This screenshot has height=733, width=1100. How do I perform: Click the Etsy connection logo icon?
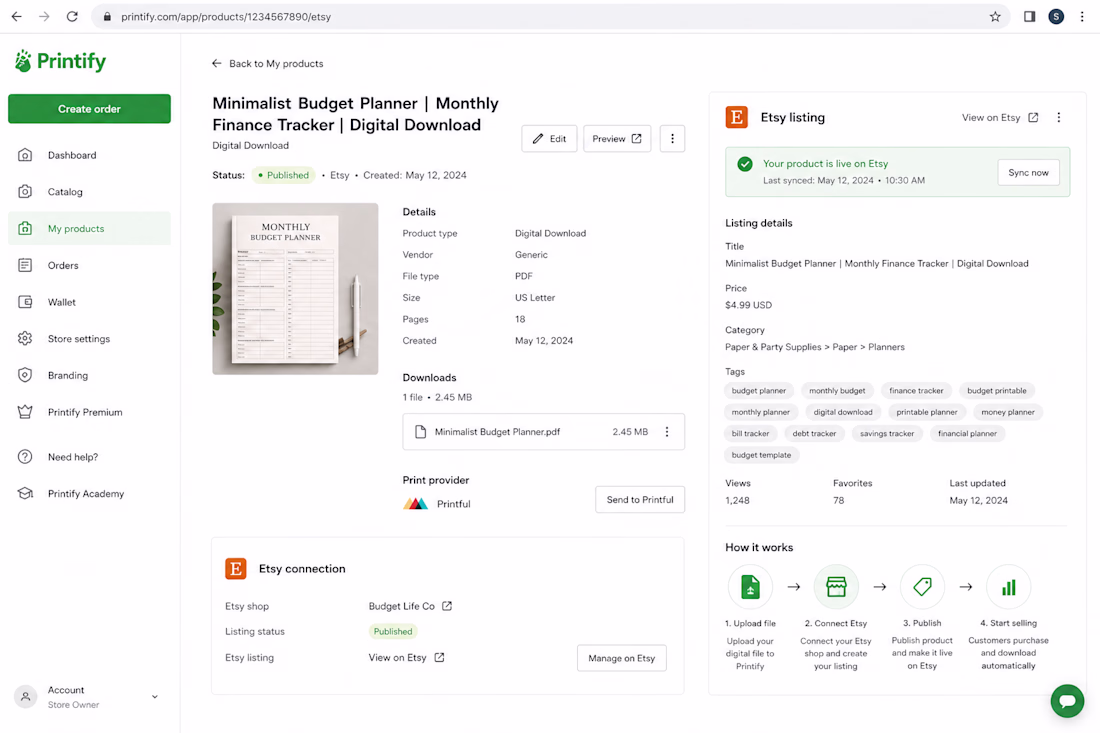tap(236, 569)
